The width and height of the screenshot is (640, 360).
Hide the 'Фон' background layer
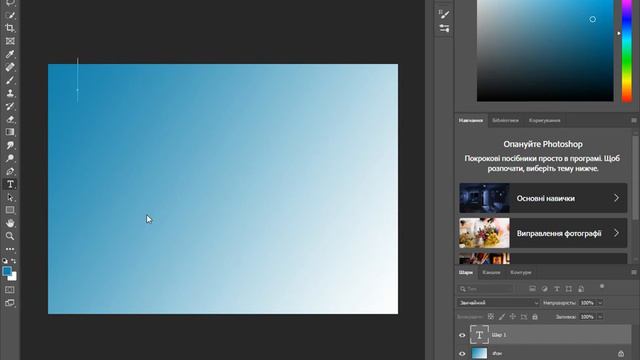[462, 354]
